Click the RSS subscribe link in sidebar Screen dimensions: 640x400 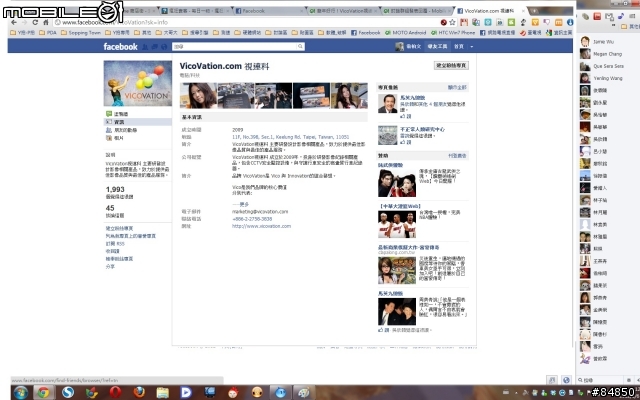pos(115,244)
